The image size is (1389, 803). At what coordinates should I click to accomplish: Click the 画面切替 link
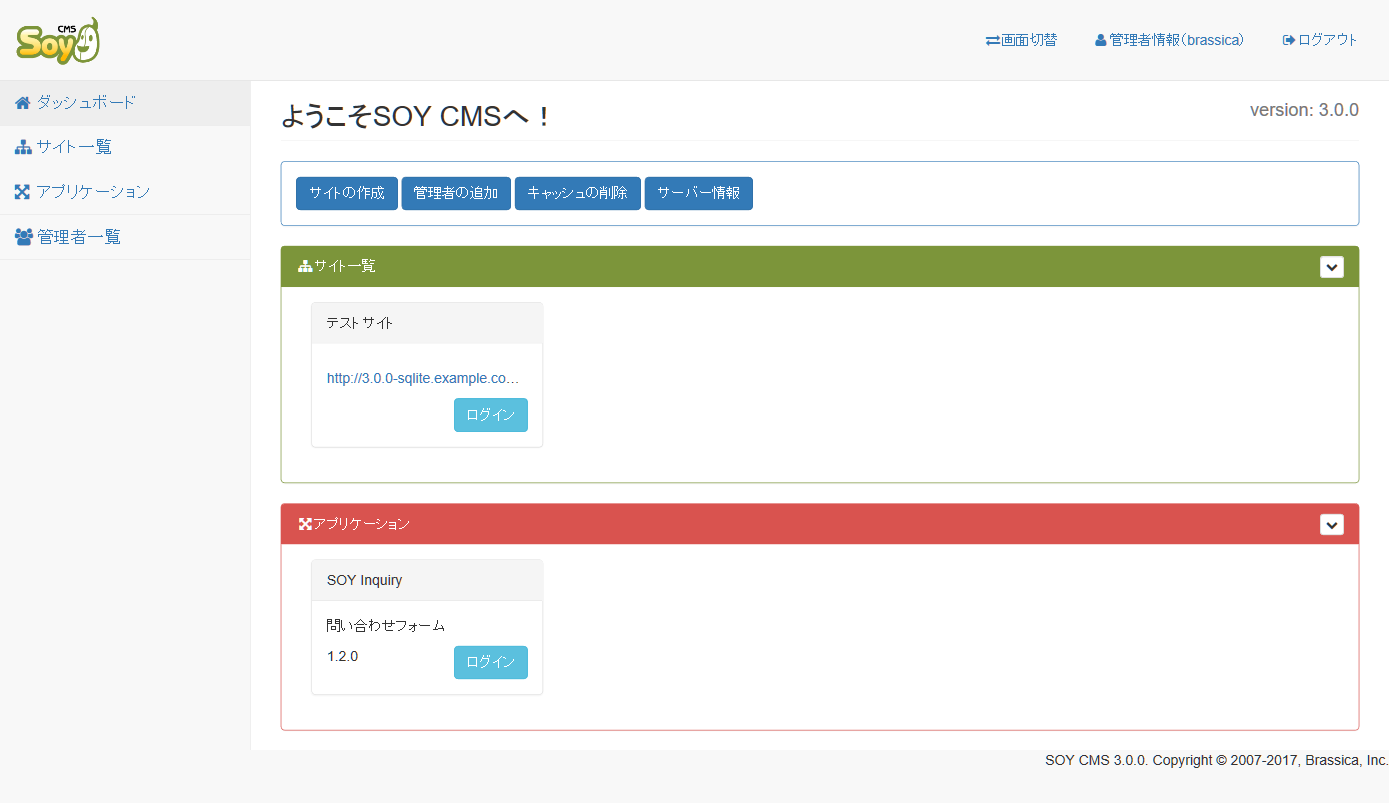click(1021, 41)
